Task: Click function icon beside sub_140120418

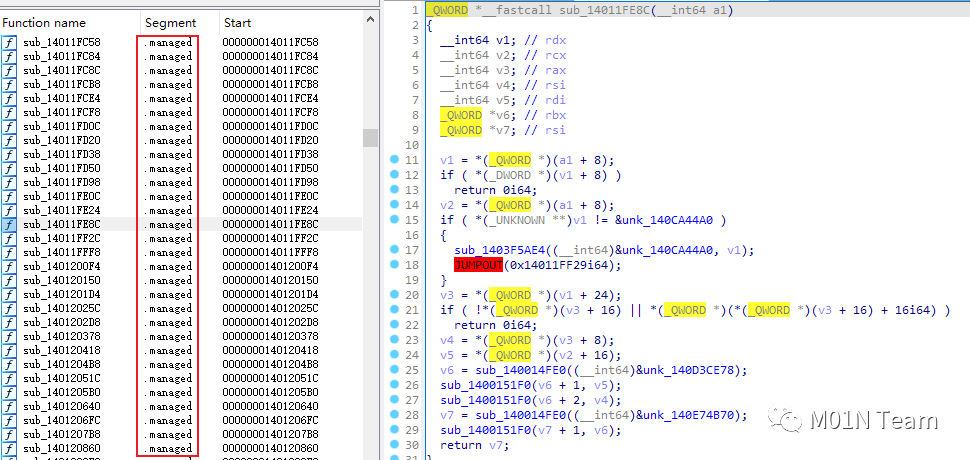Action: (x=10, y=351)
